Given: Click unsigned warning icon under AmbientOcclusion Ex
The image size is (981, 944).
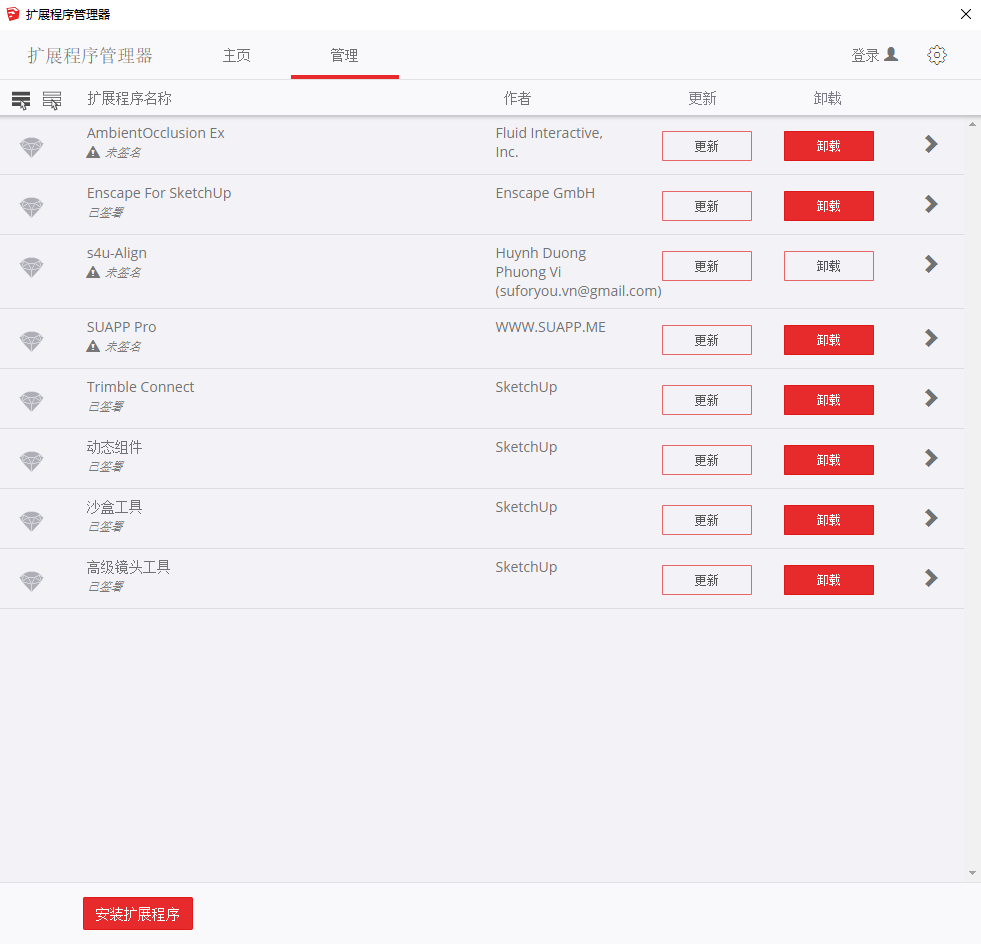Looking at the screenshot, I should pos(93,152).
